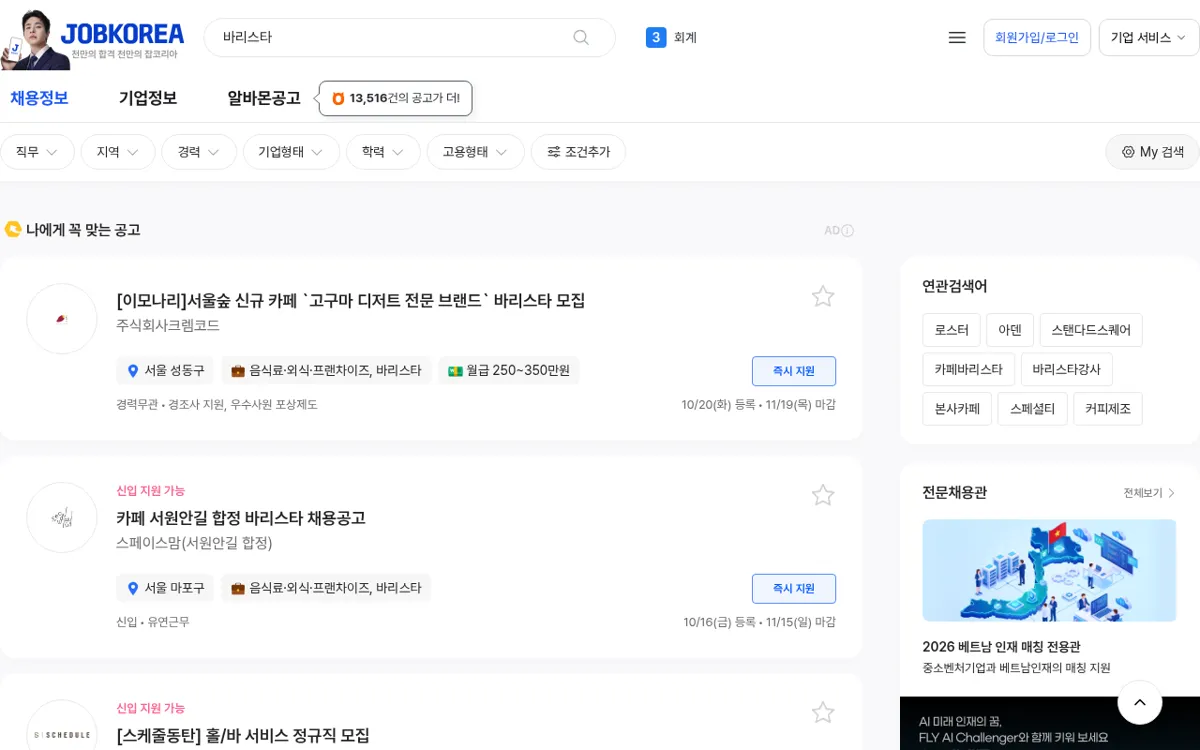Click the location pin on 서울 성동구 tag
Viewport: 1200px width, 750px height.
[x=133, y=371]
